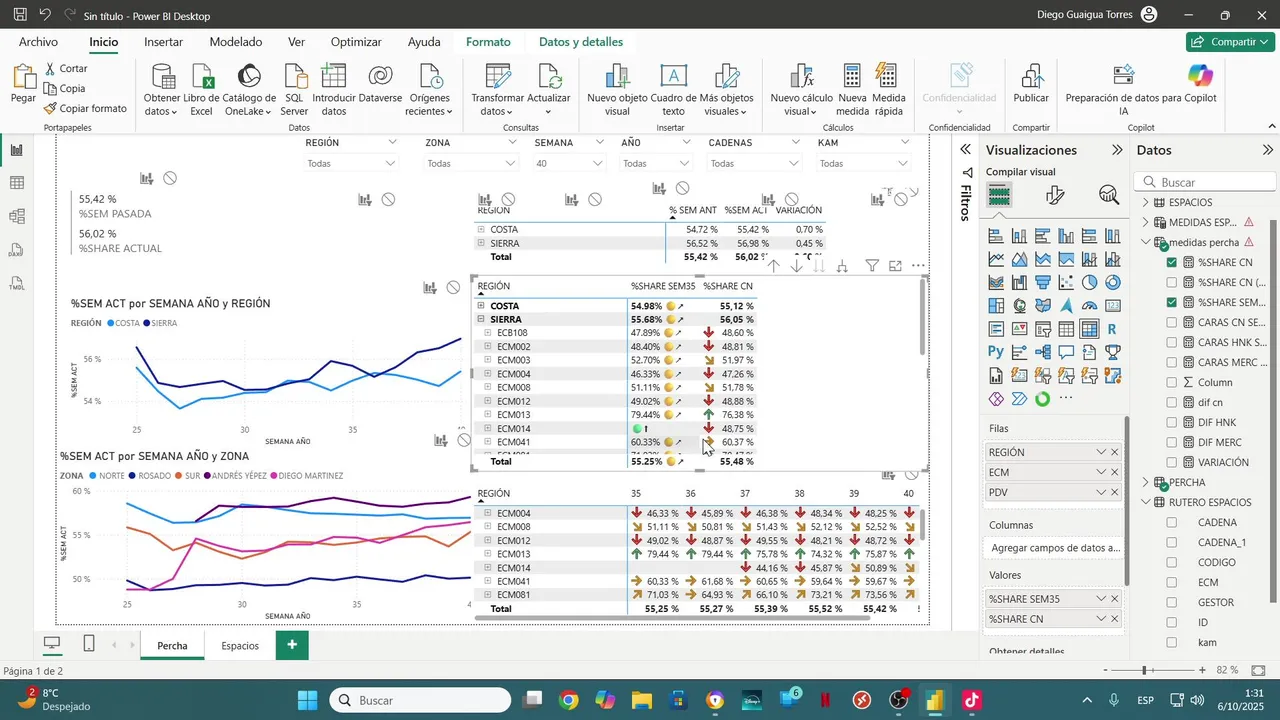Screen dimensions: 1280x720
Task: Remove REGIÓN field from Filas
Action: coord(1115,452)
